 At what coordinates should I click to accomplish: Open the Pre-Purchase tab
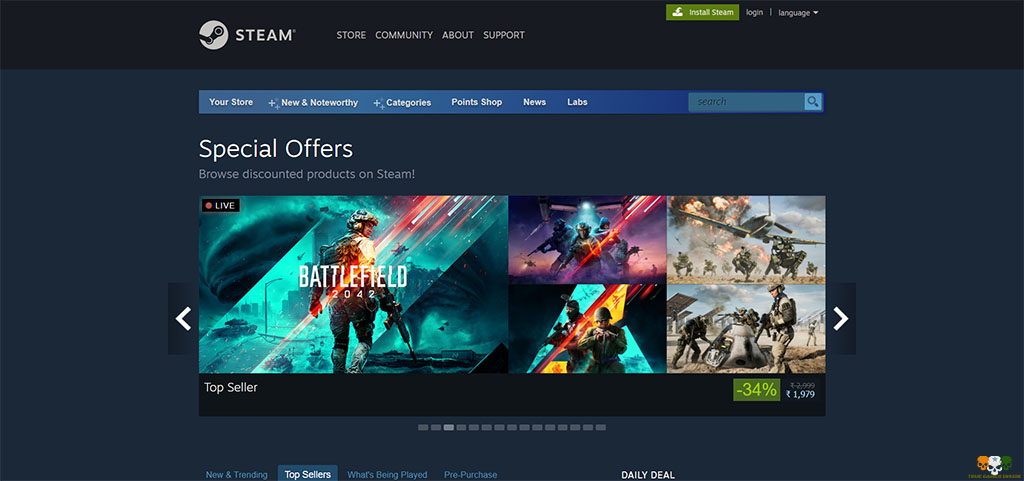coord(470,474)
